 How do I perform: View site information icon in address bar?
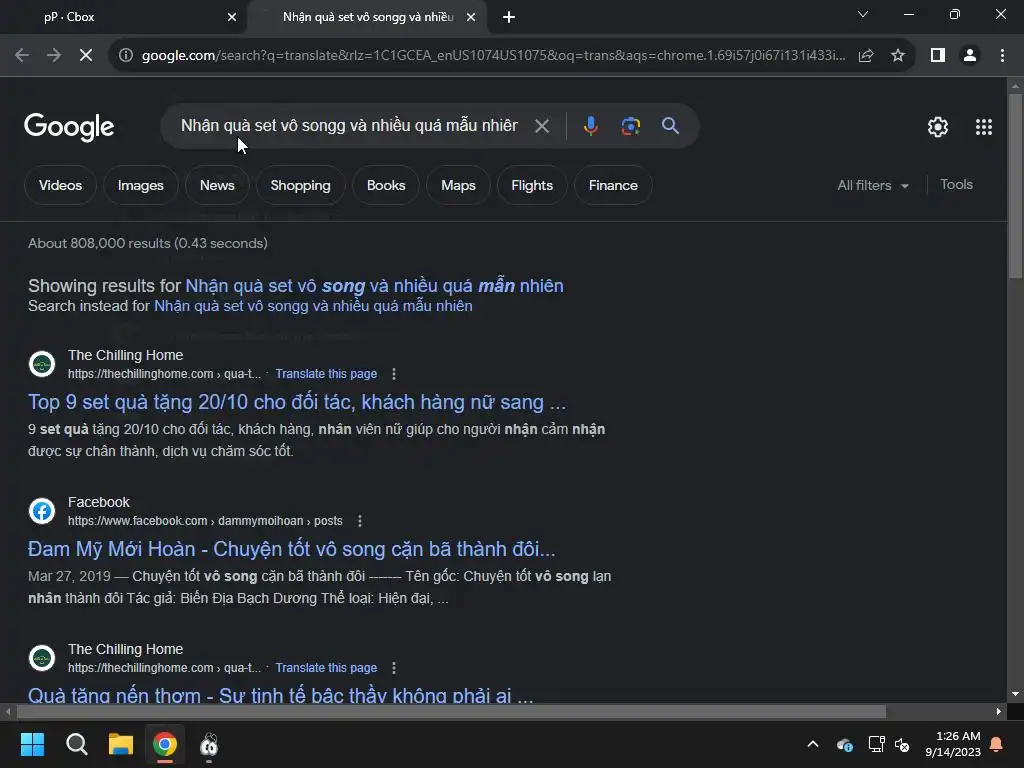click(125, 56)
